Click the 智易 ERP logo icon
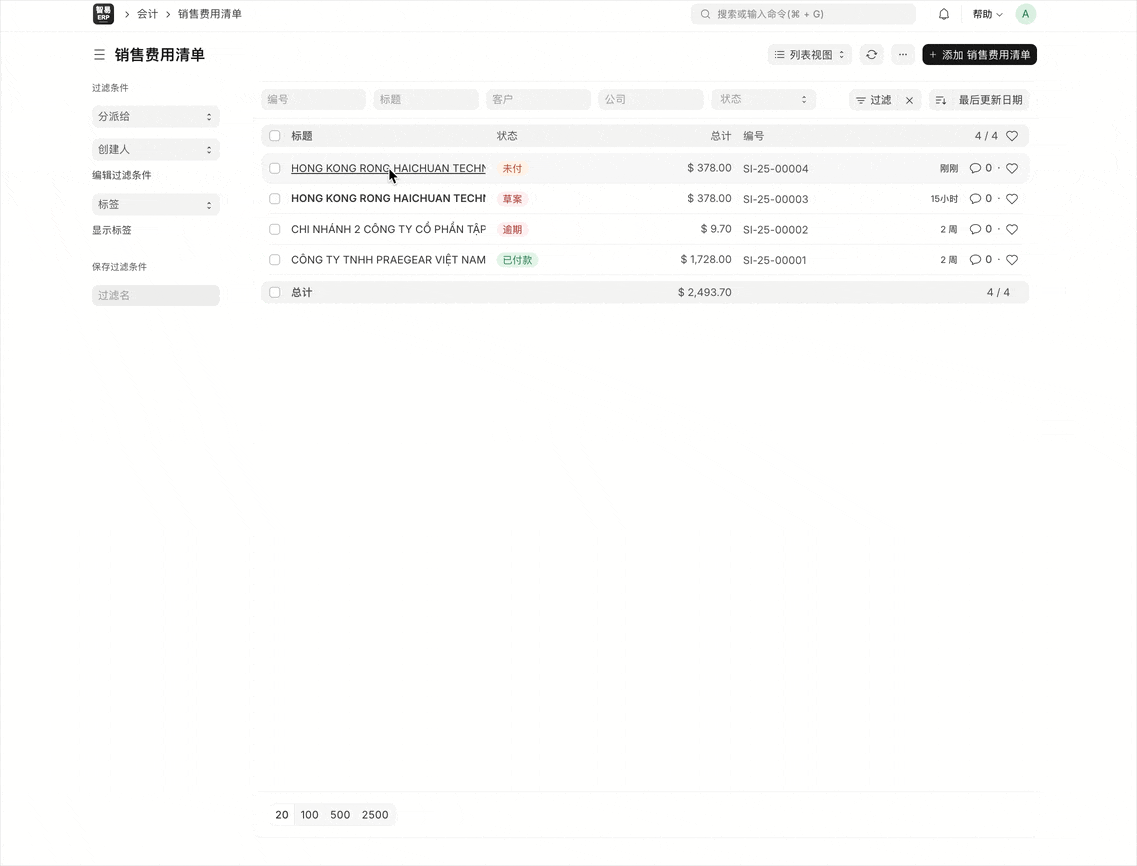1137x866 pixels. point(103,14)
